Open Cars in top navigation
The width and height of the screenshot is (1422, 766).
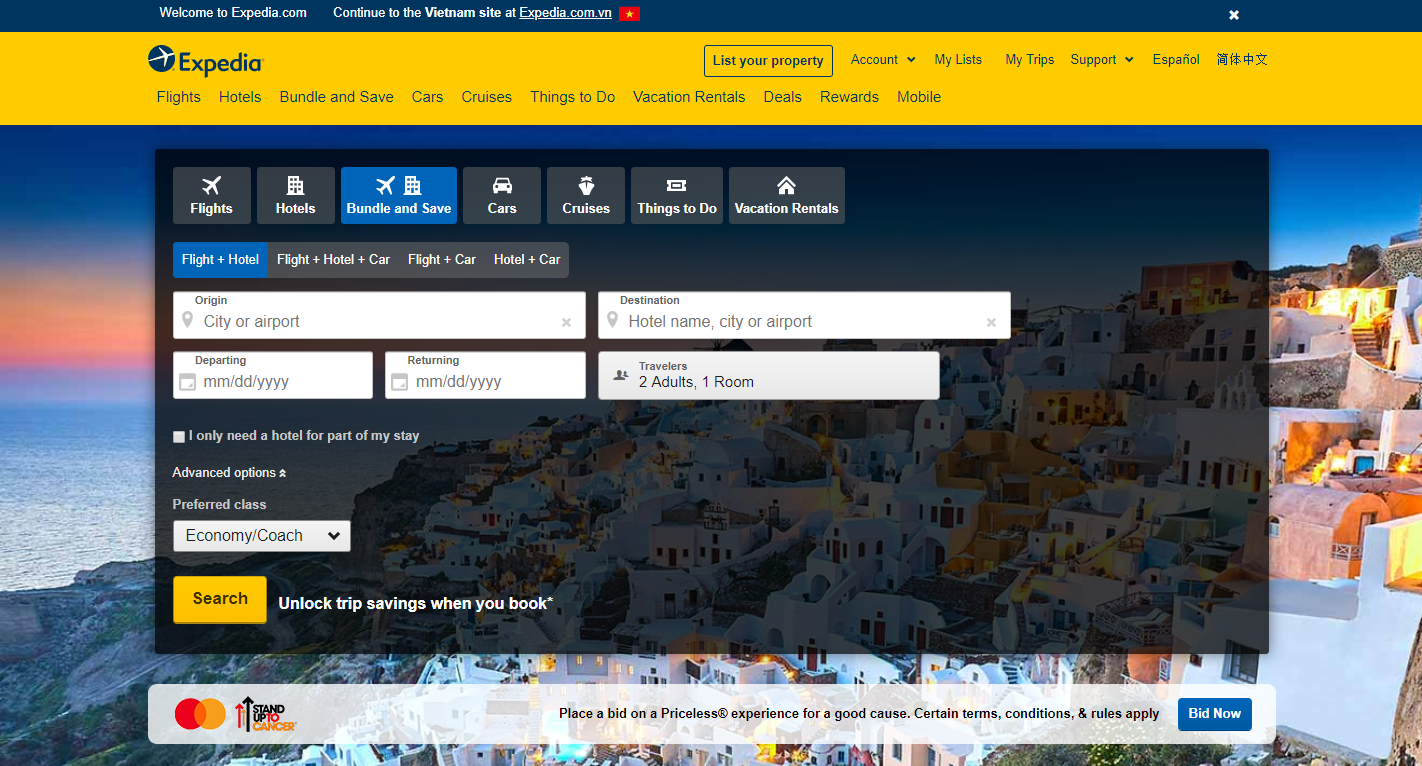pos(427,97)
